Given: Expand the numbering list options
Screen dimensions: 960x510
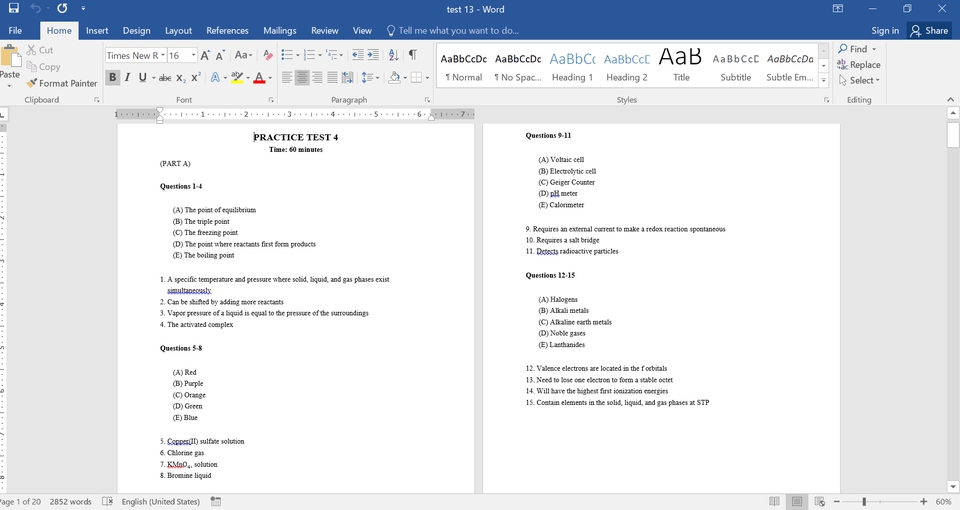Looking at the screenshot, I should [320, 56].
